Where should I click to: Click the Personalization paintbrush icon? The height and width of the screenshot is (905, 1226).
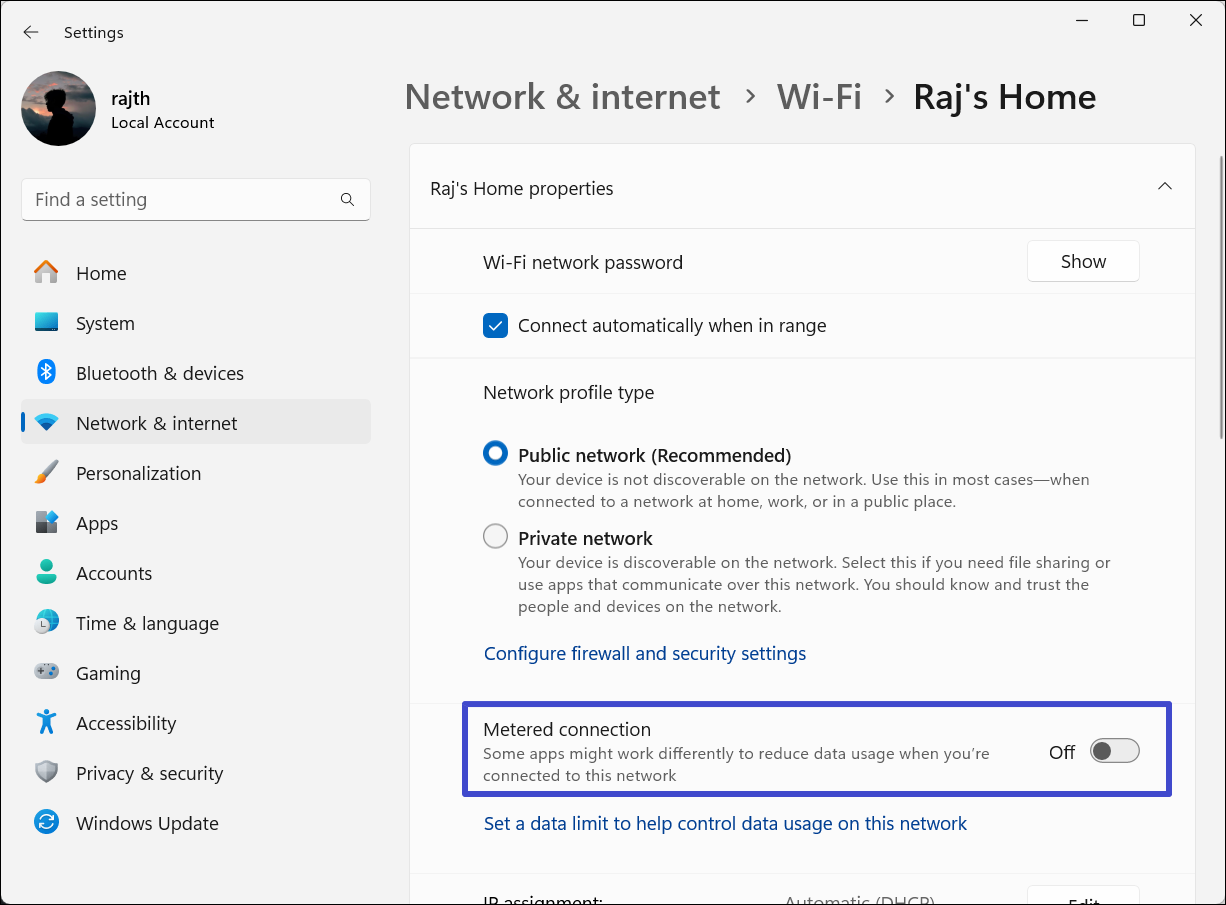coord(46,473)
